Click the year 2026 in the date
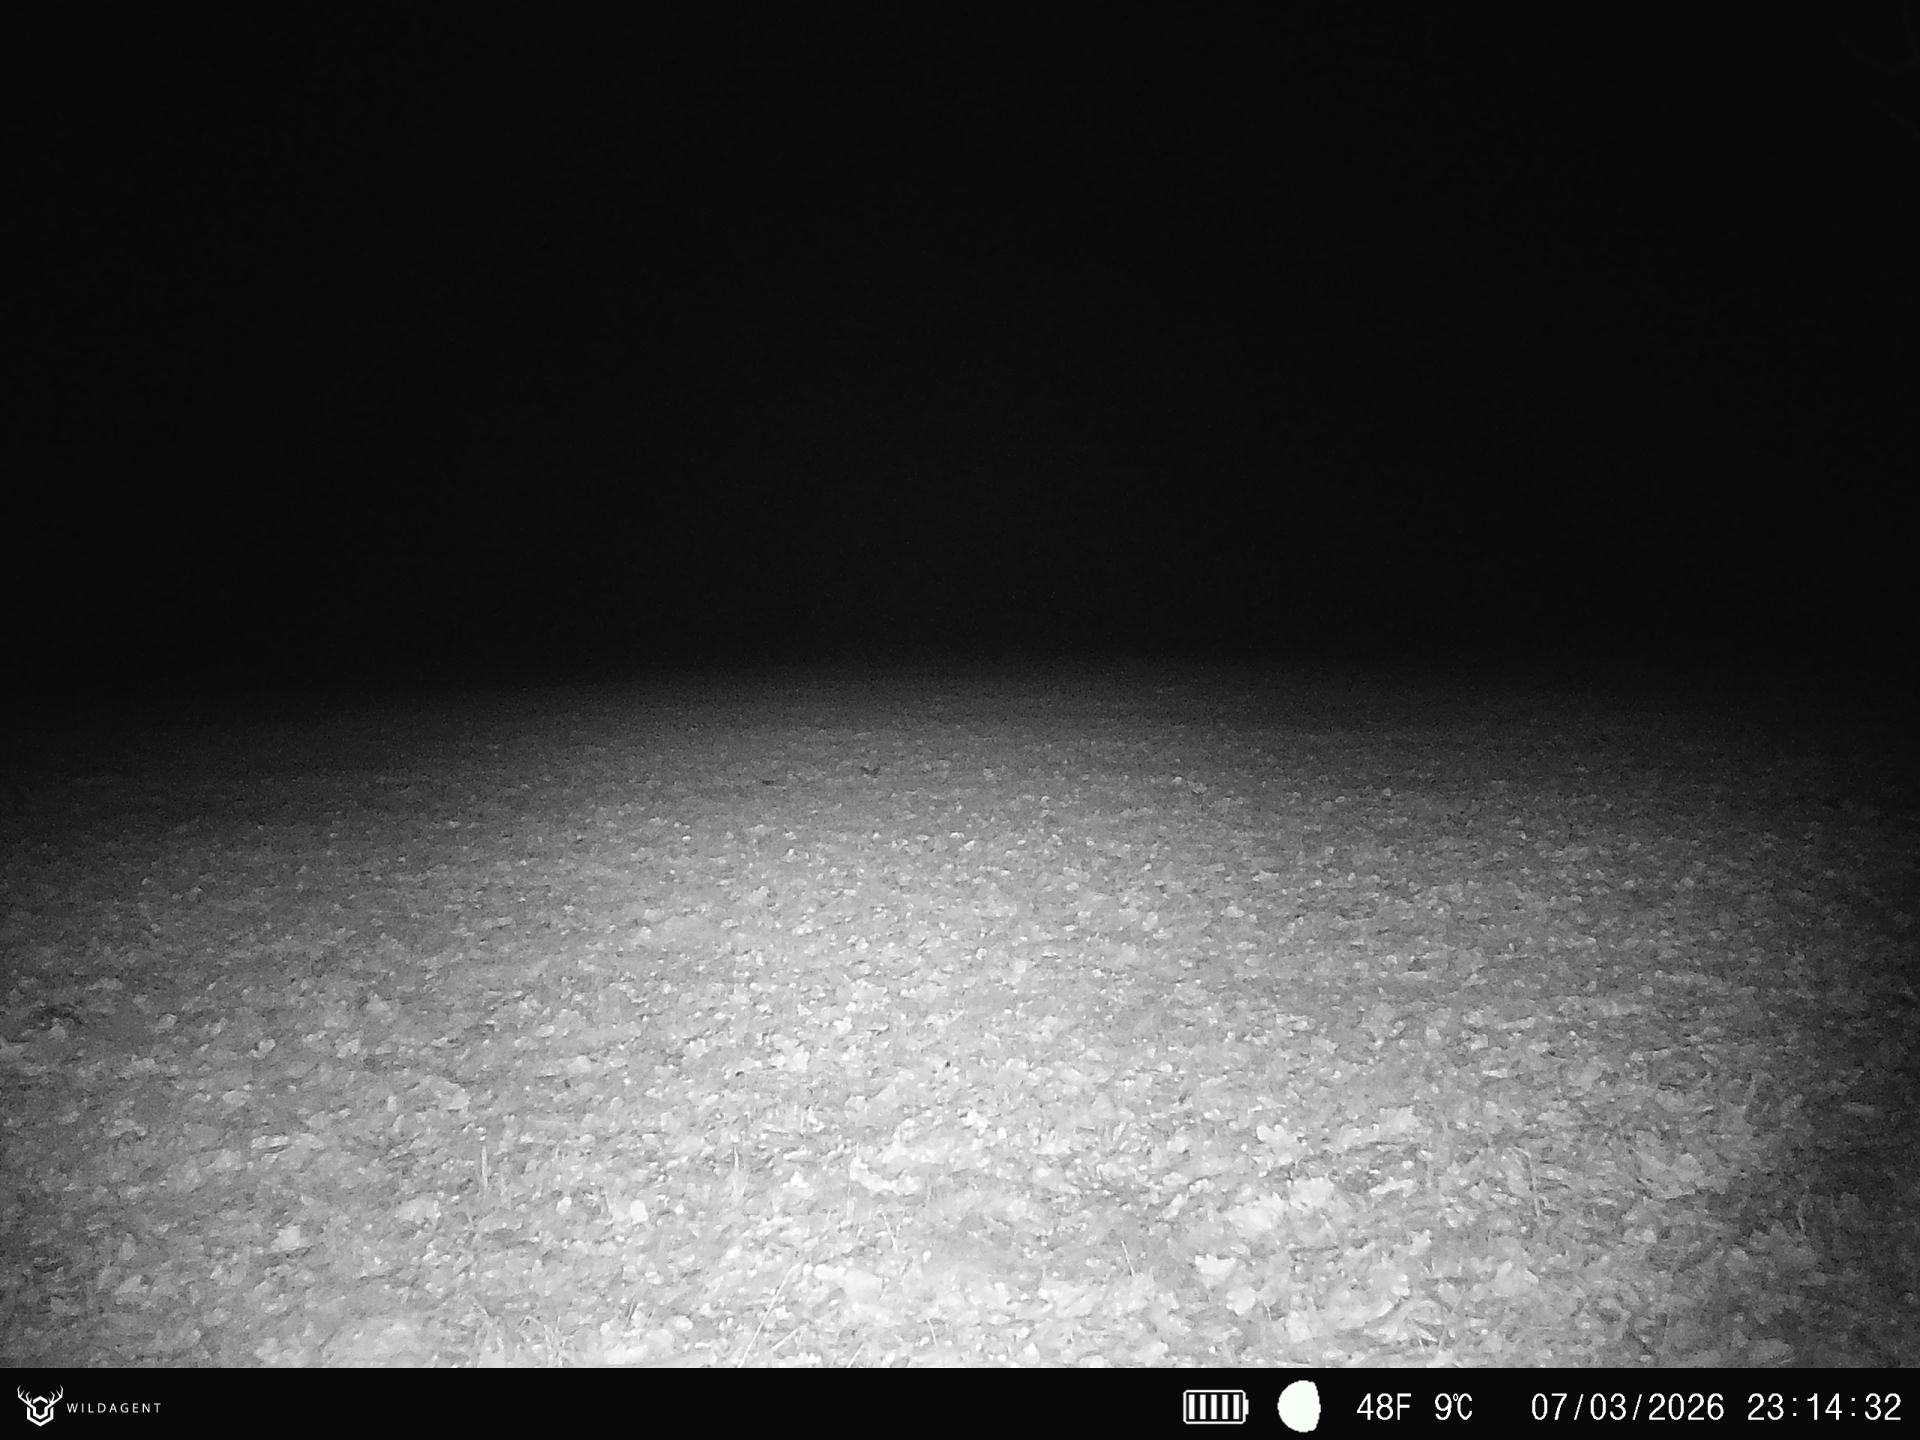 click(x=1686, y=1407)
